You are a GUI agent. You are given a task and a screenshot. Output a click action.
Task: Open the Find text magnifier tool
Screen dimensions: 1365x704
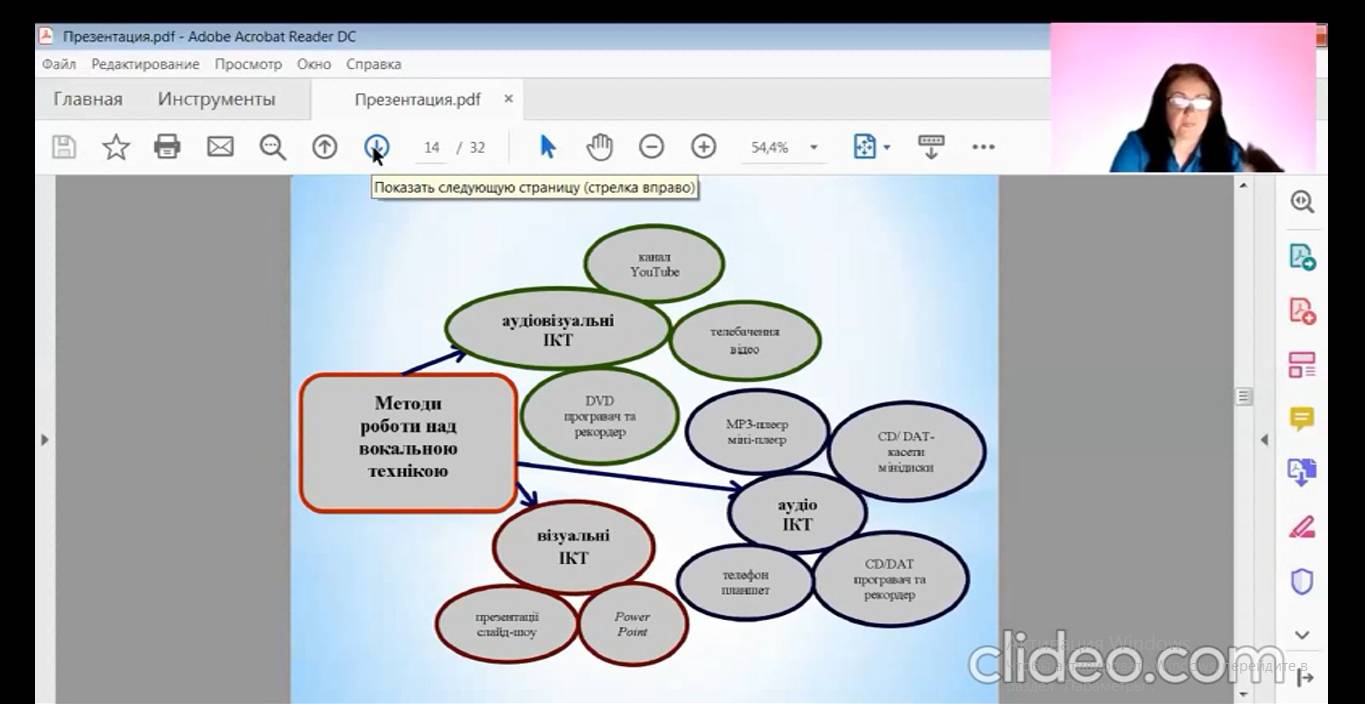(x=272, y=147)
